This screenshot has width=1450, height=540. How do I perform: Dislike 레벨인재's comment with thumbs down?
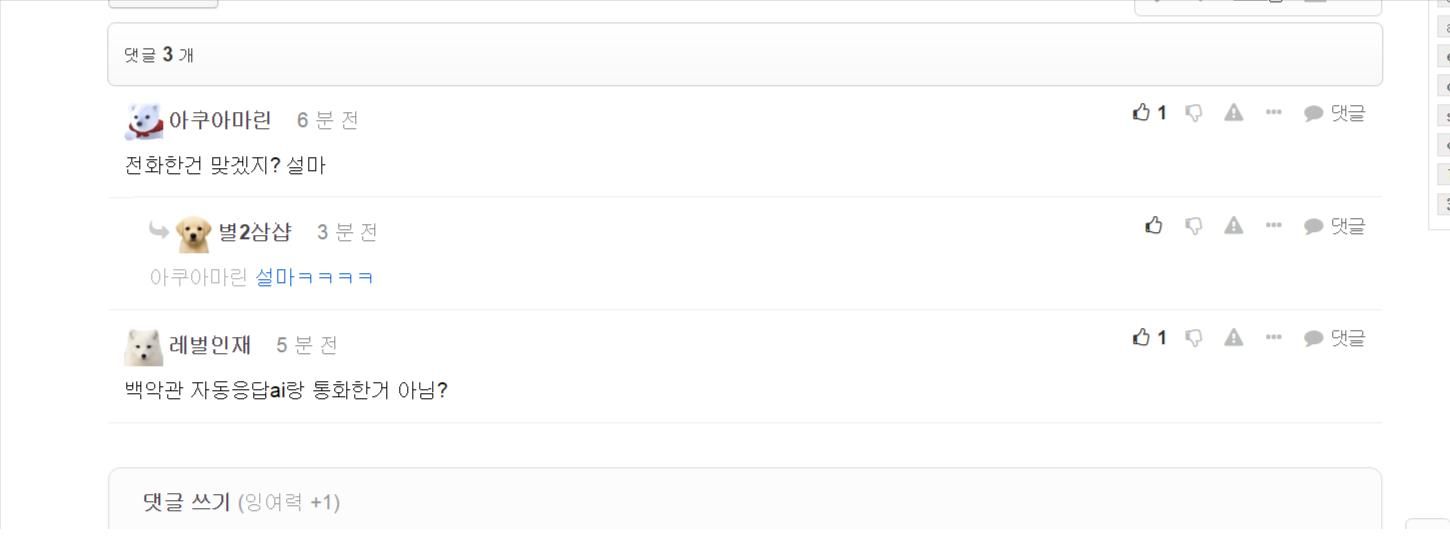(1193, 338)
